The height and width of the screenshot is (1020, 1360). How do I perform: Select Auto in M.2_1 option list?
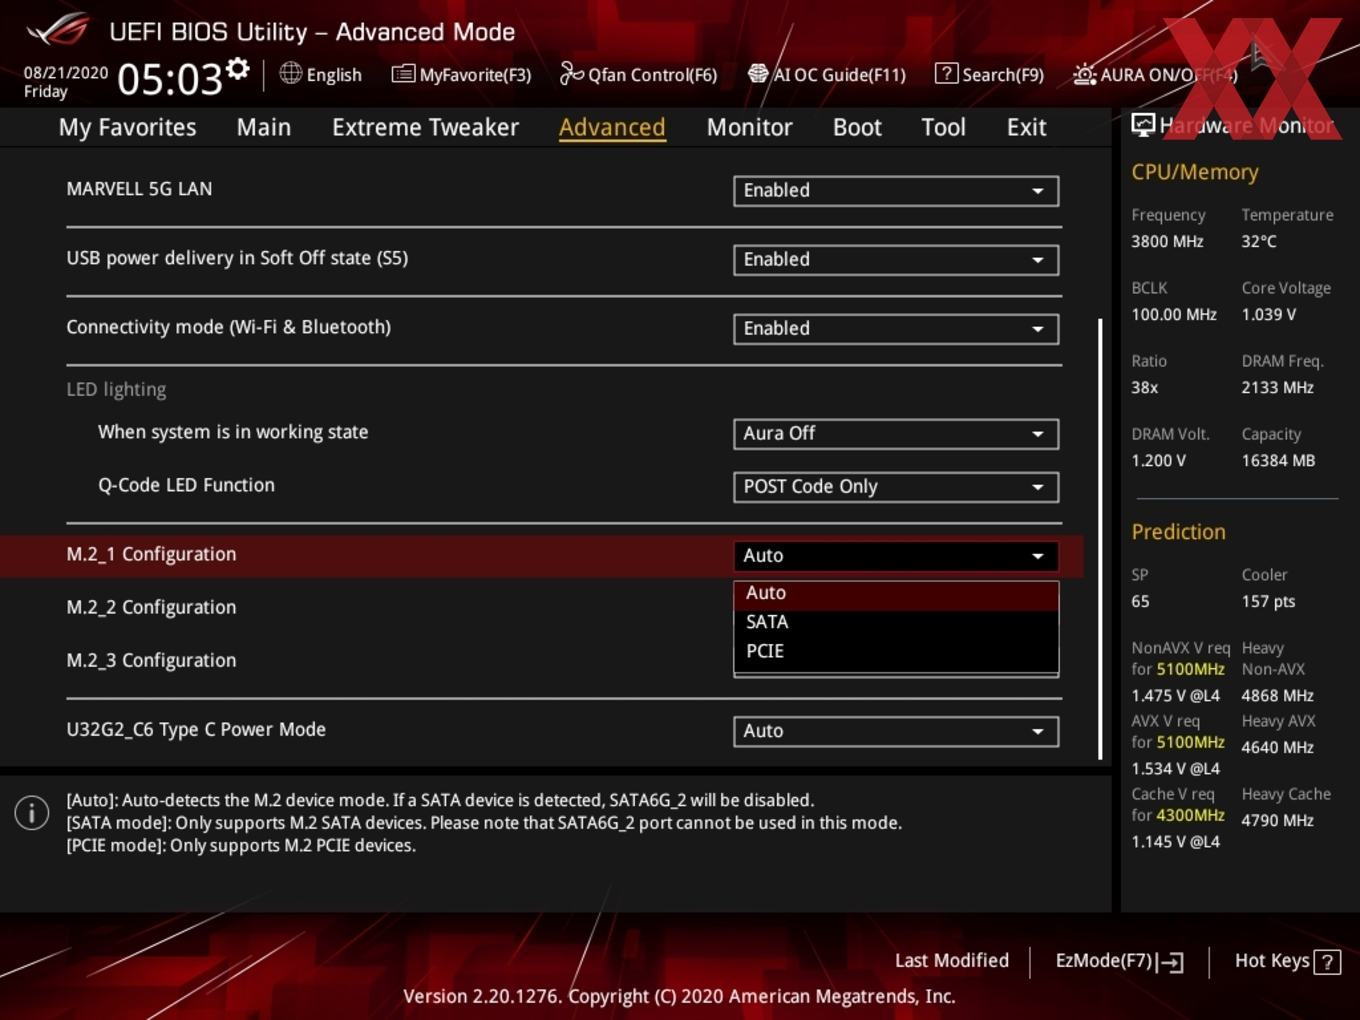pyautogui.click(x=896, y=593)
